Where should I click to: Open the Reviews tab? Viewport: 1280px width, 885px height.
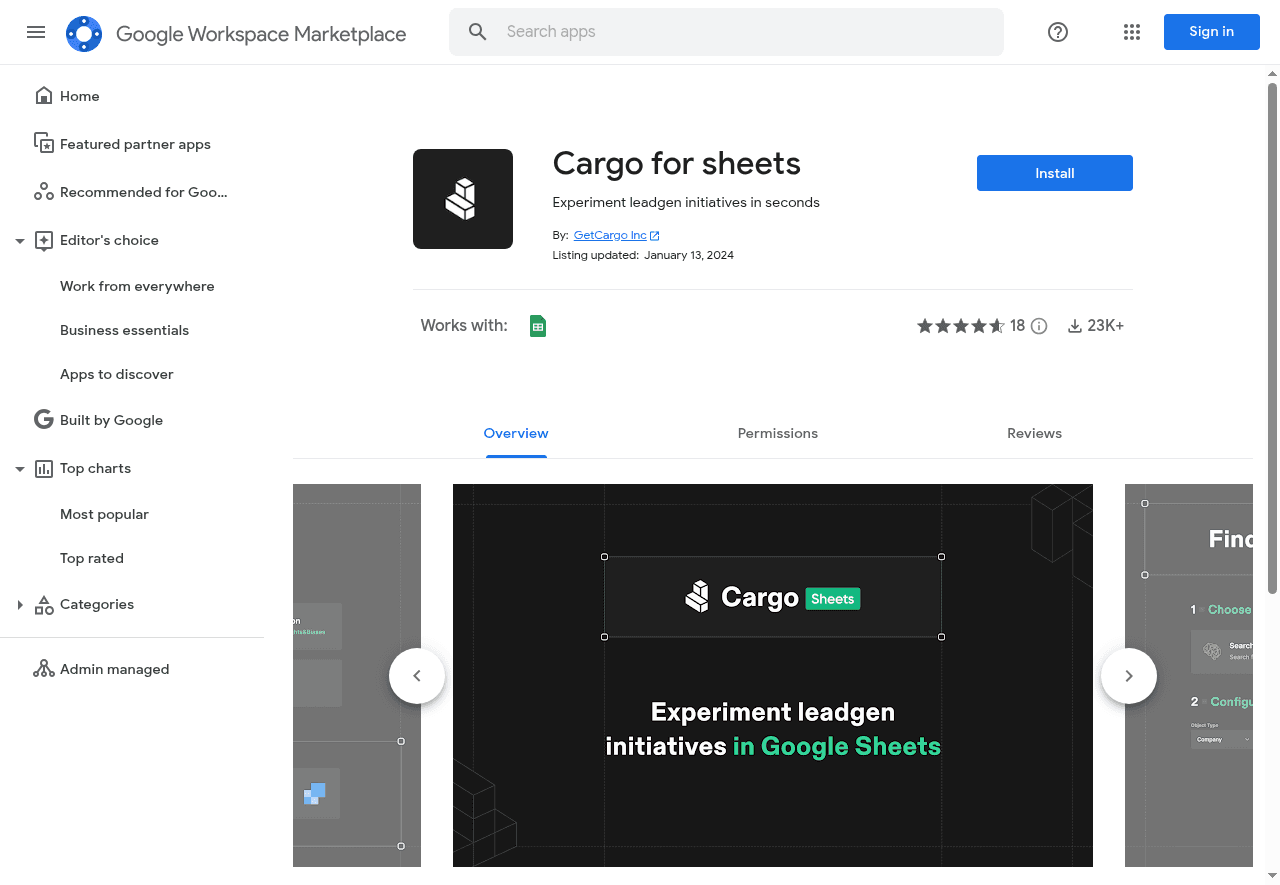click(x=1034, y=433)
